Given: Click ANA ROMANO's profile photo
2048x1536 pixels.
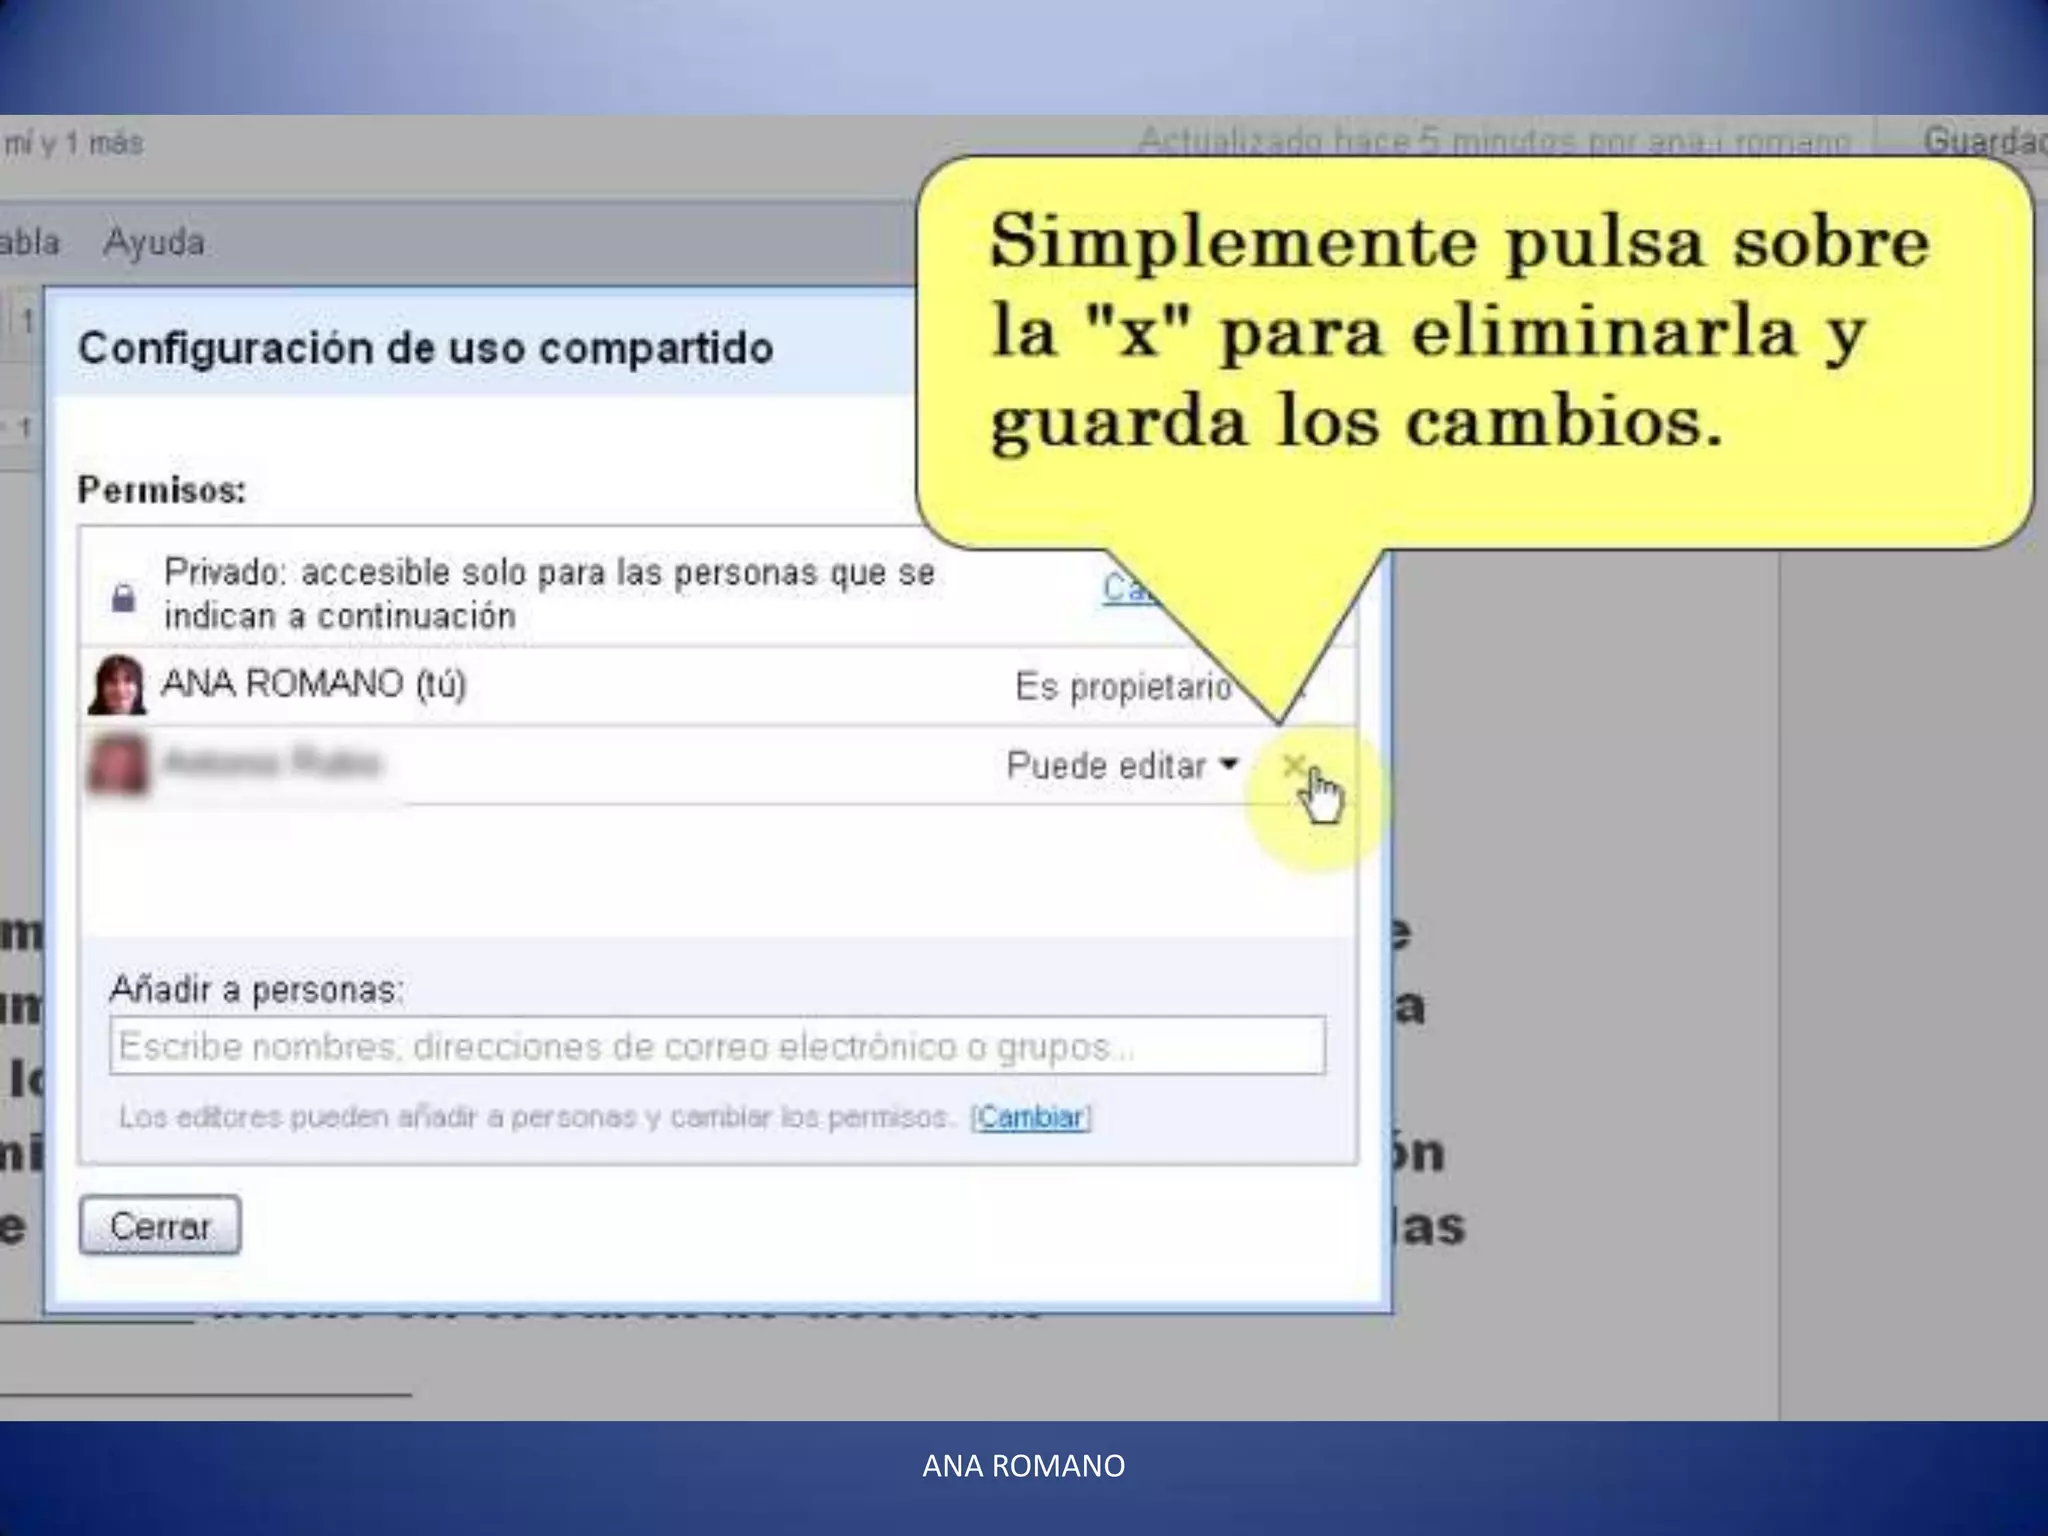Looking at the screenshot, I should click(117, 685).
